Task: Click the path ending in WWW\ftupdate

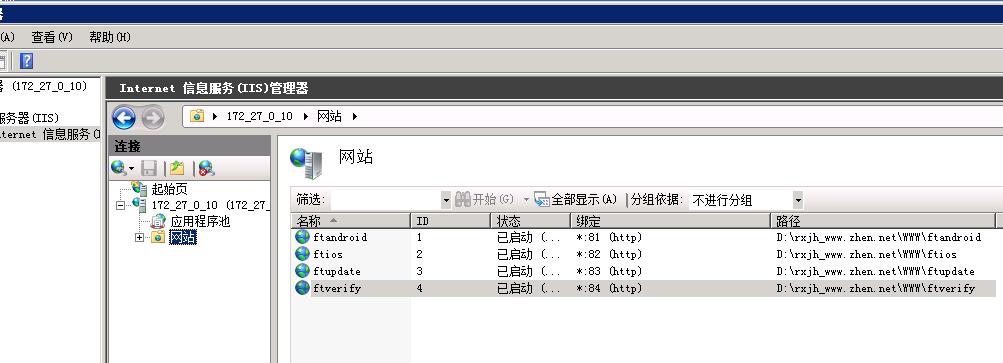Action: (x=876, y=271)
